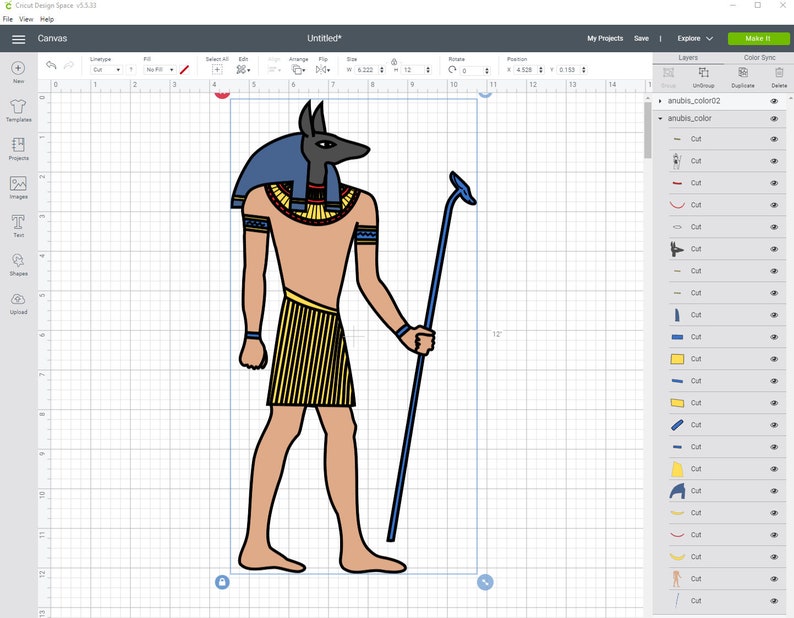Adjust the width stepper arrows
The image size is (794, 618).
[x=382, y=70]
